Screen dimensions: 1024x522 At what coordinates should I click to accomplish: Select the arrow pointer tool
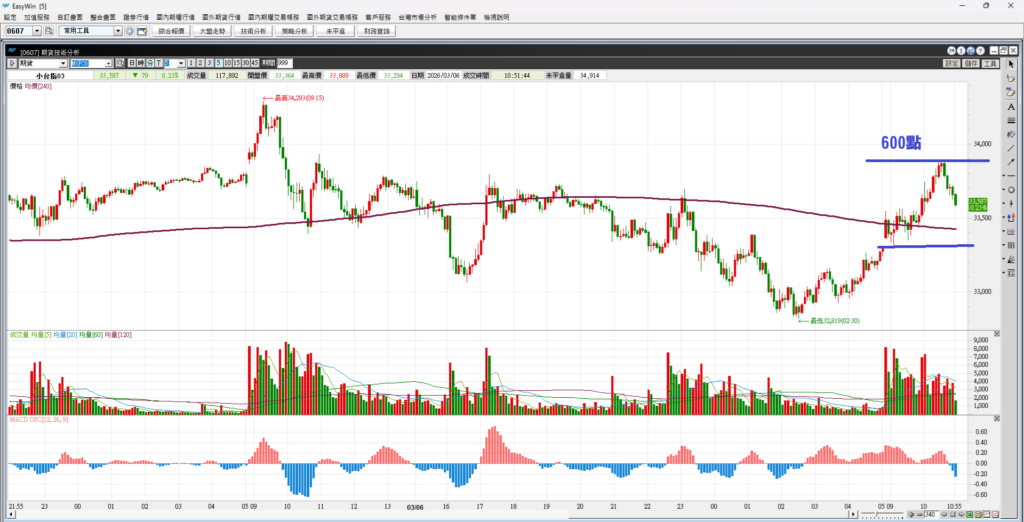click(x=1011, y=63)
